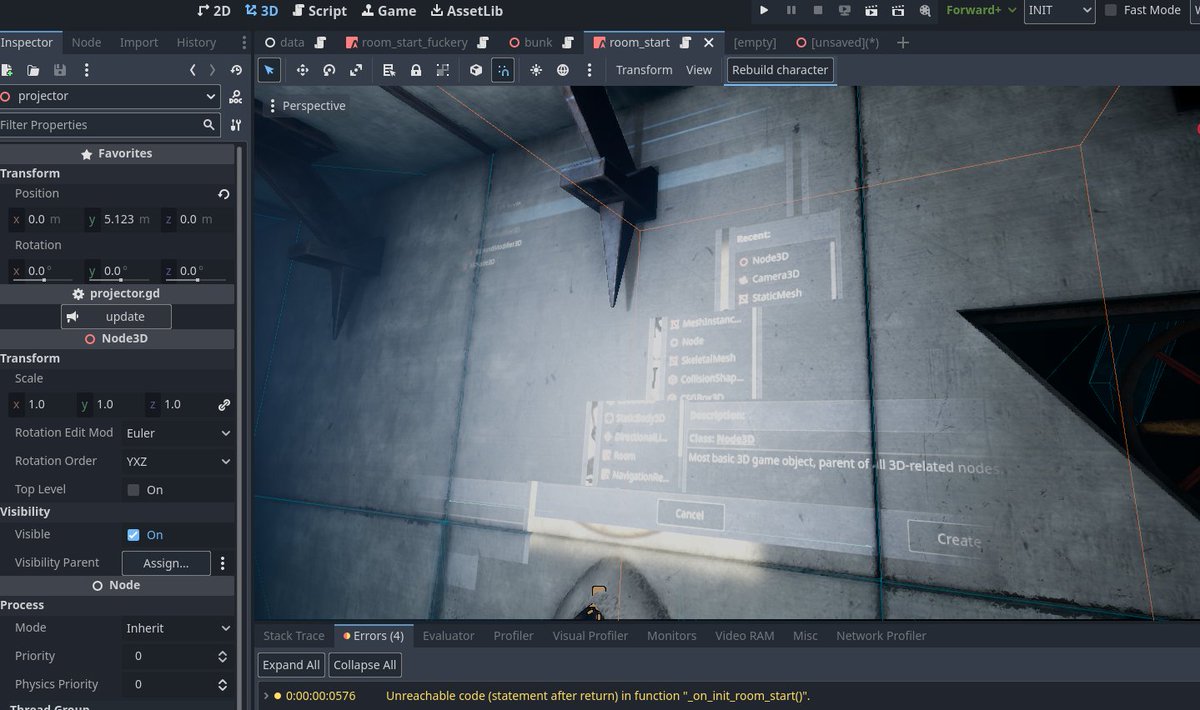
Task: Expand the Unreachable code error entry
Action: [266, 695]
